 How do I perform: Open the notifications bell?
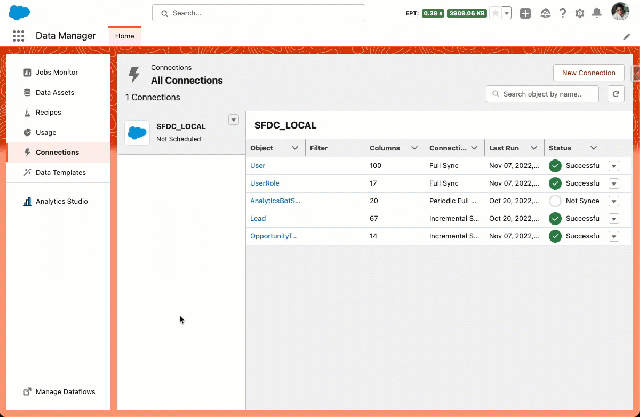pos(597,13)
